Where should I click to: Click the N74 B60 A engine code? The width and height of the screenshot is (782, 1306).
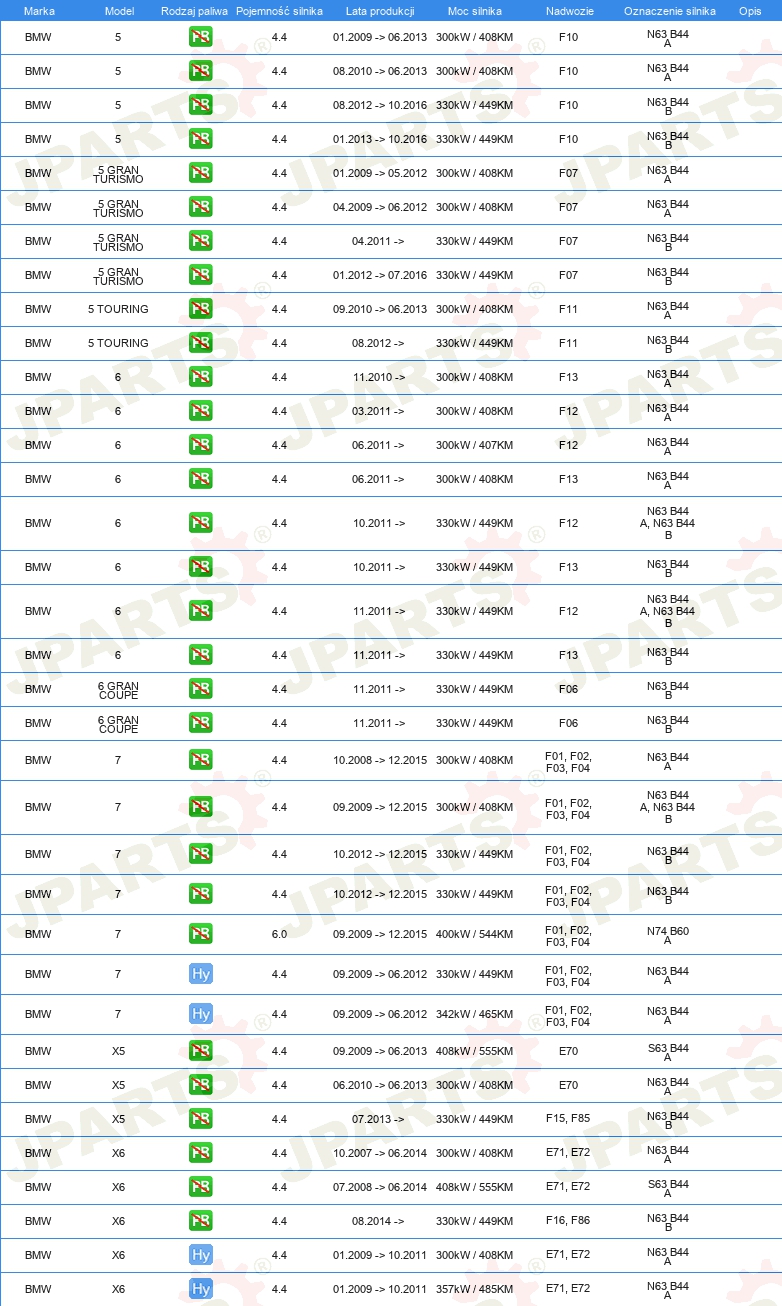(668, 935)
